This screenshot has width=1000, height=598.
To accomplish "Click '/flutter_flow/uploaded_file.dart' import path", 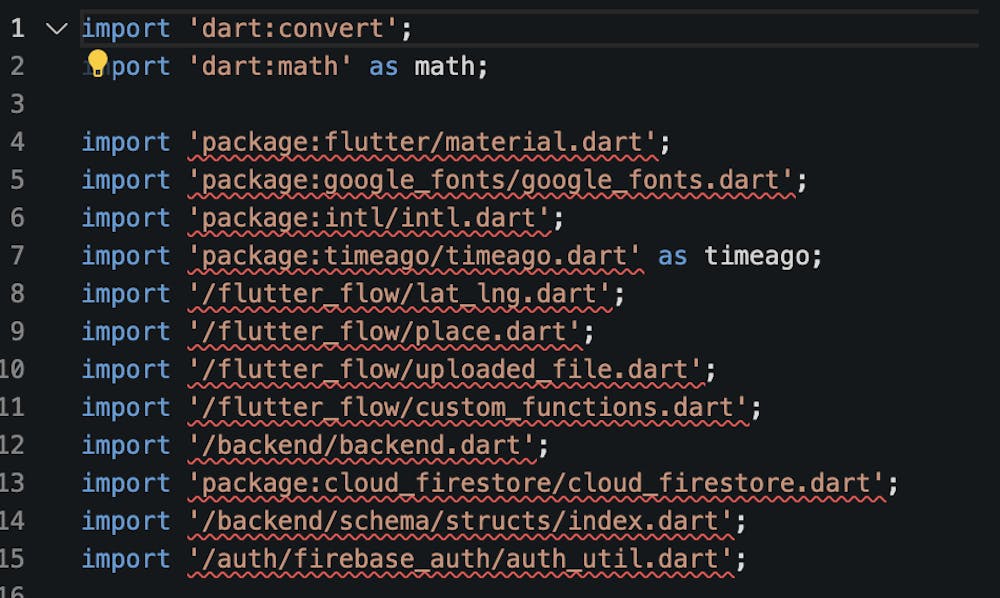I will pos(445,370).
